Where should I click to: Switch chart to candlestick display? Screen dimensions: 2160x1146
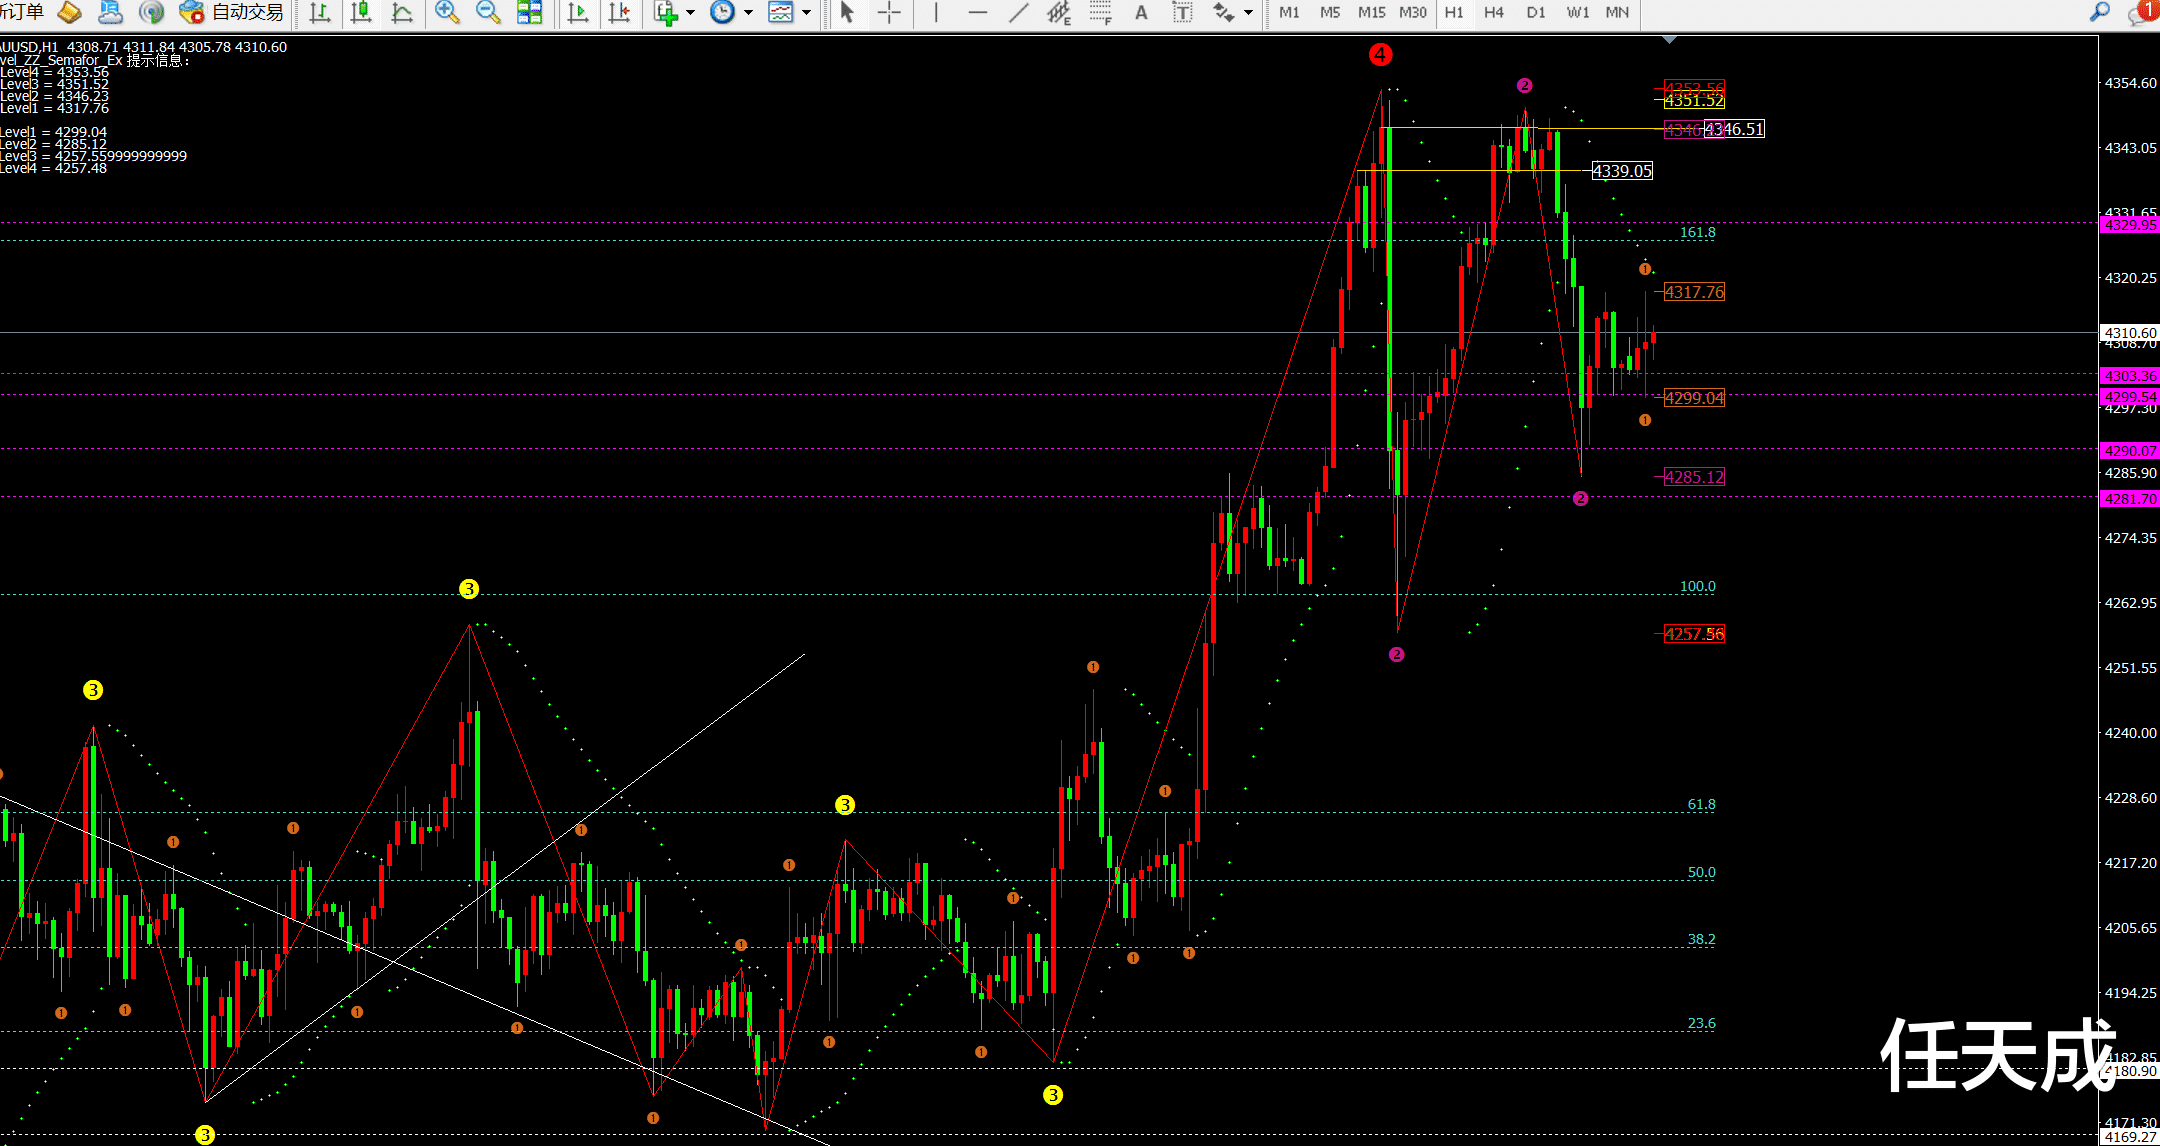361,12
